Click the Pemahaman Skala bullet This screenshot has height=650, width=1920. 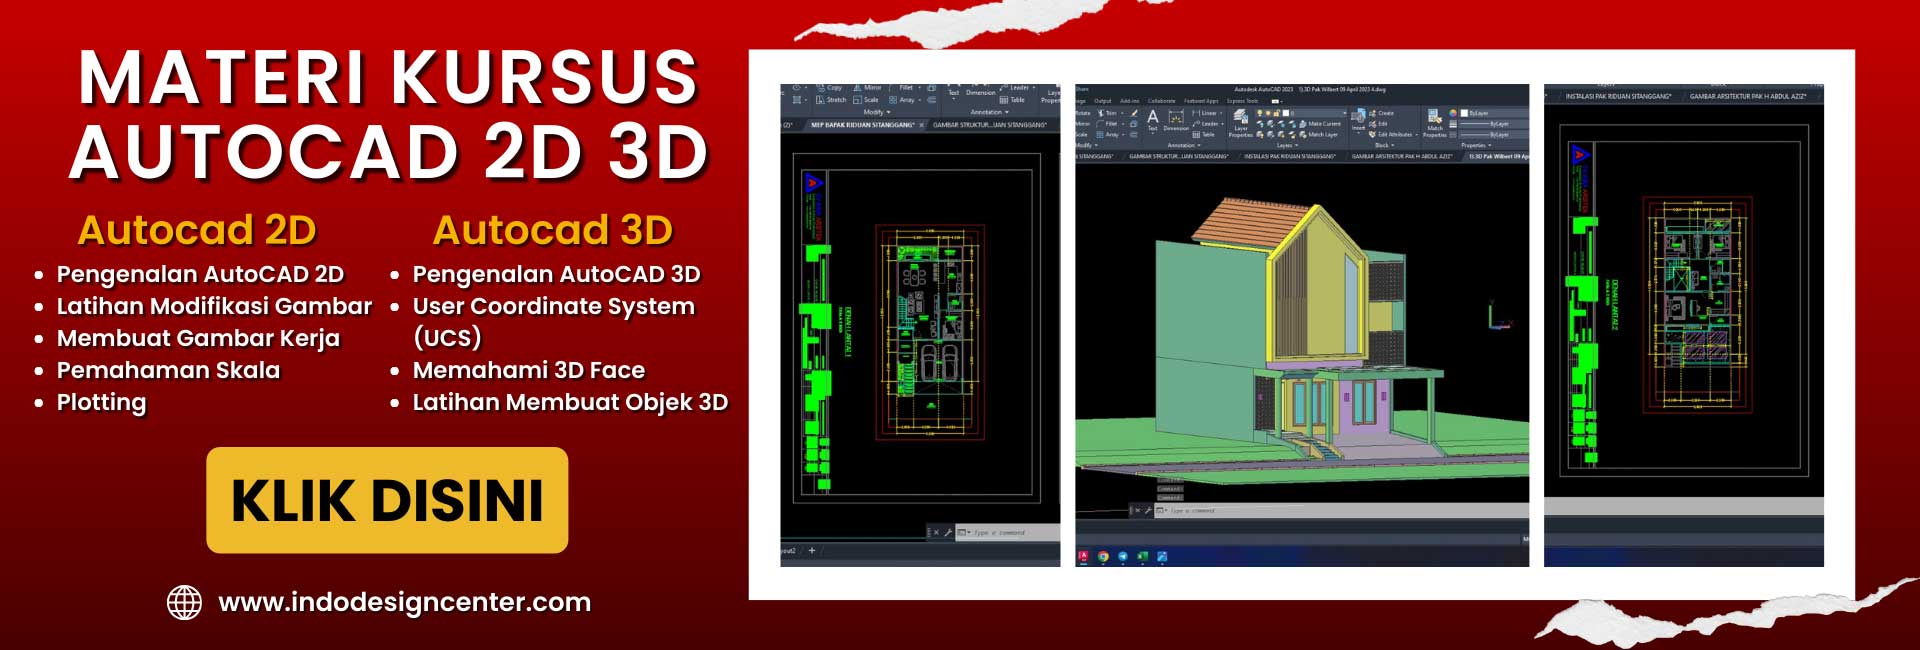click(168, 370)
